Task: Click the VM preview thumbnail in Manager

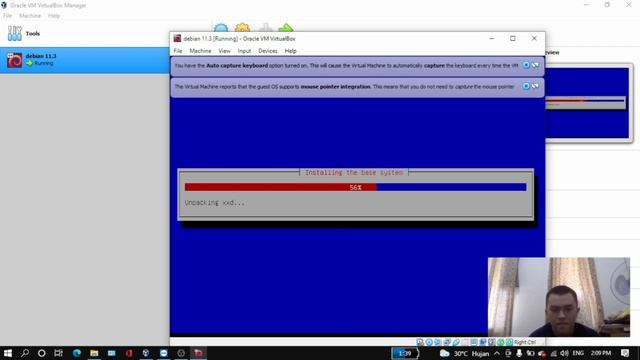Action: [588, 103]
